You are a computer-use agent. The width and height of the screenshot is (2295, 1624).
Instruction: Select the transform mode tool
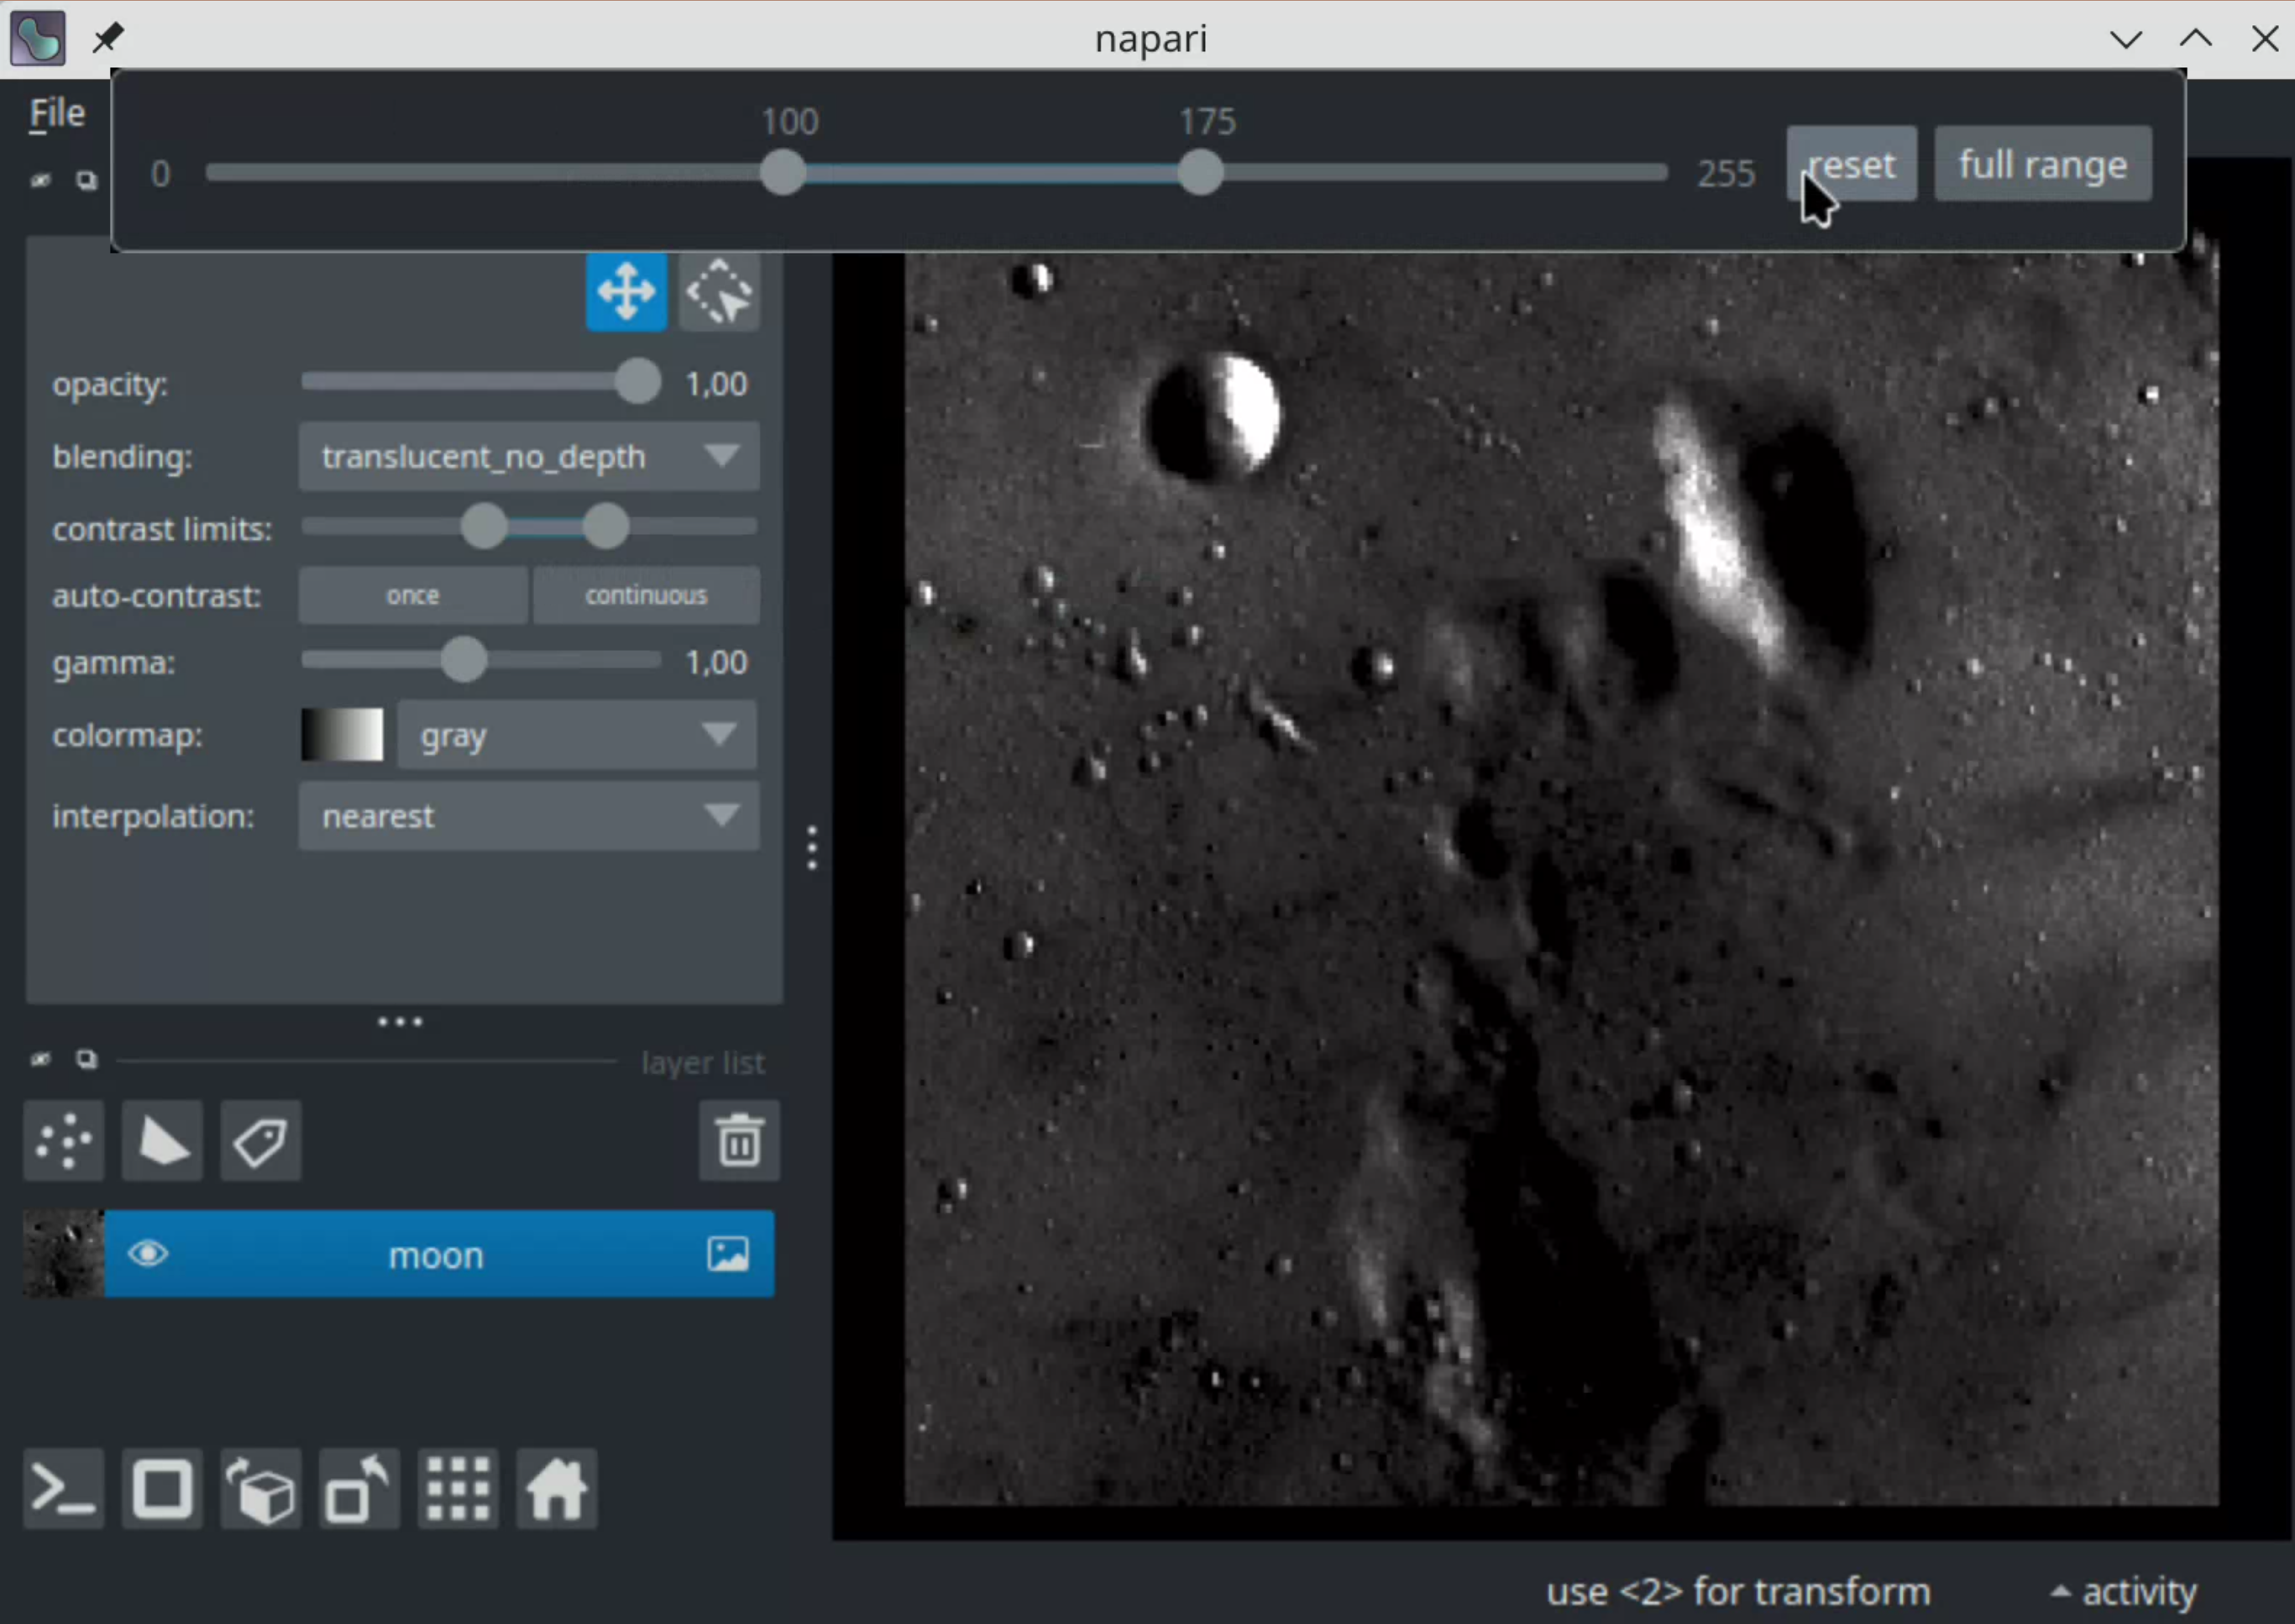tap(719, 292)
